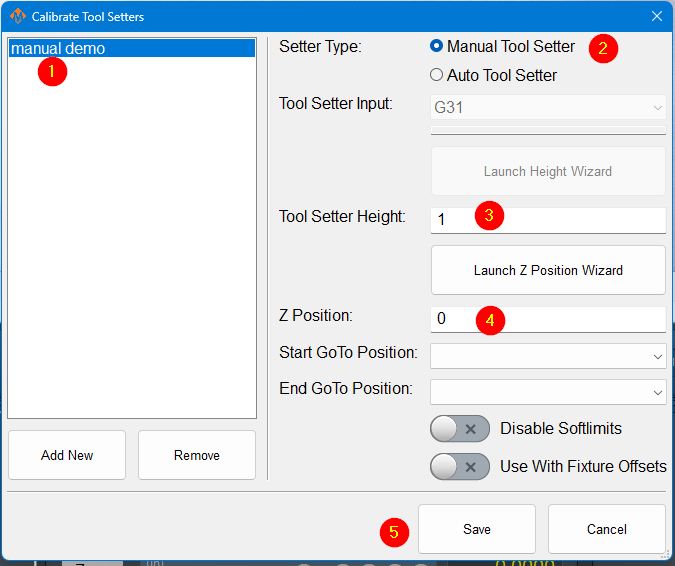Close the Calibrate Tool Setters dialog
The image size is (675, 566).
point(657,16)
